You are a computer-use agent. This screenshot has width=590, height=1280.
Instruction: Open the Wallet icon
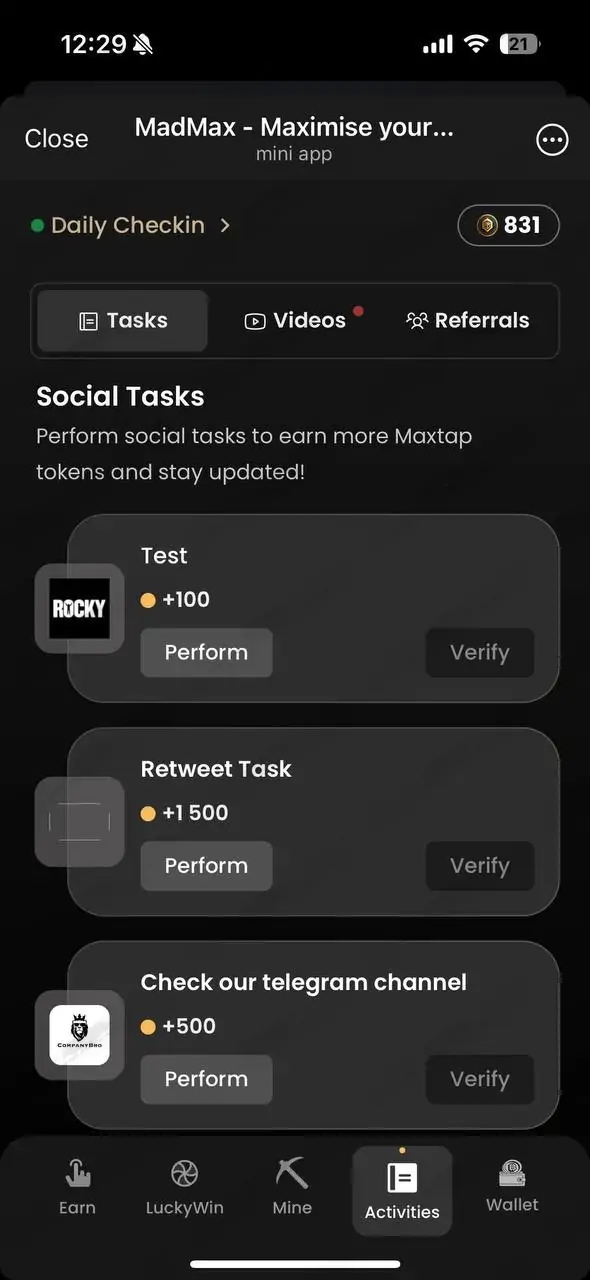click(512, 1173)
